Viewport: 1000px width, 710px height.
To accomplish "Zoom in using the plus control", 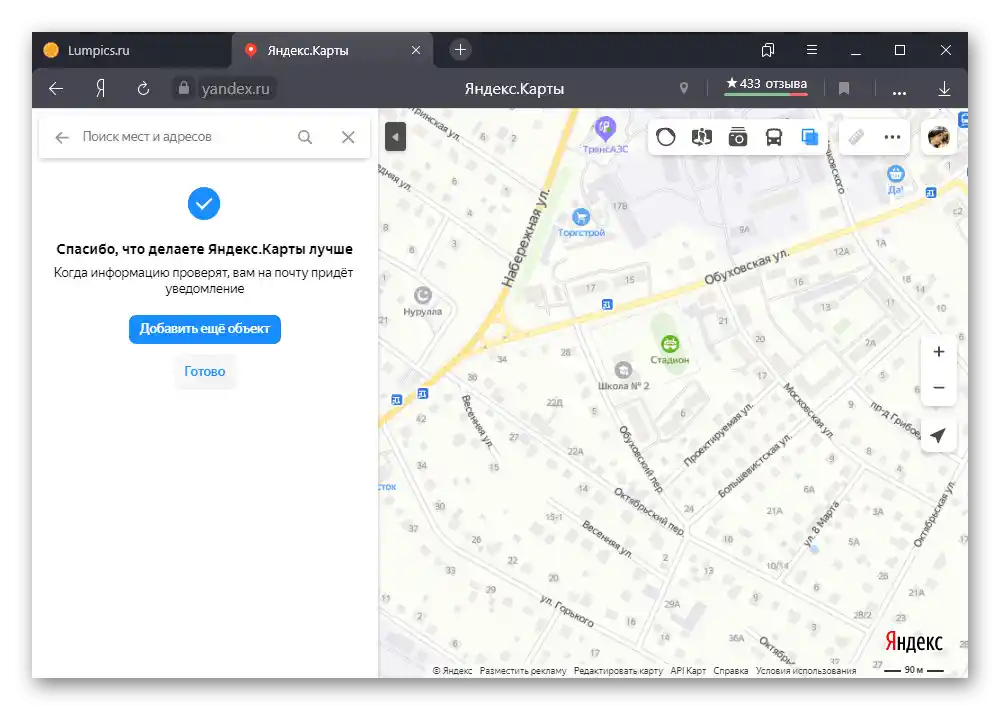I will [938, 351].
